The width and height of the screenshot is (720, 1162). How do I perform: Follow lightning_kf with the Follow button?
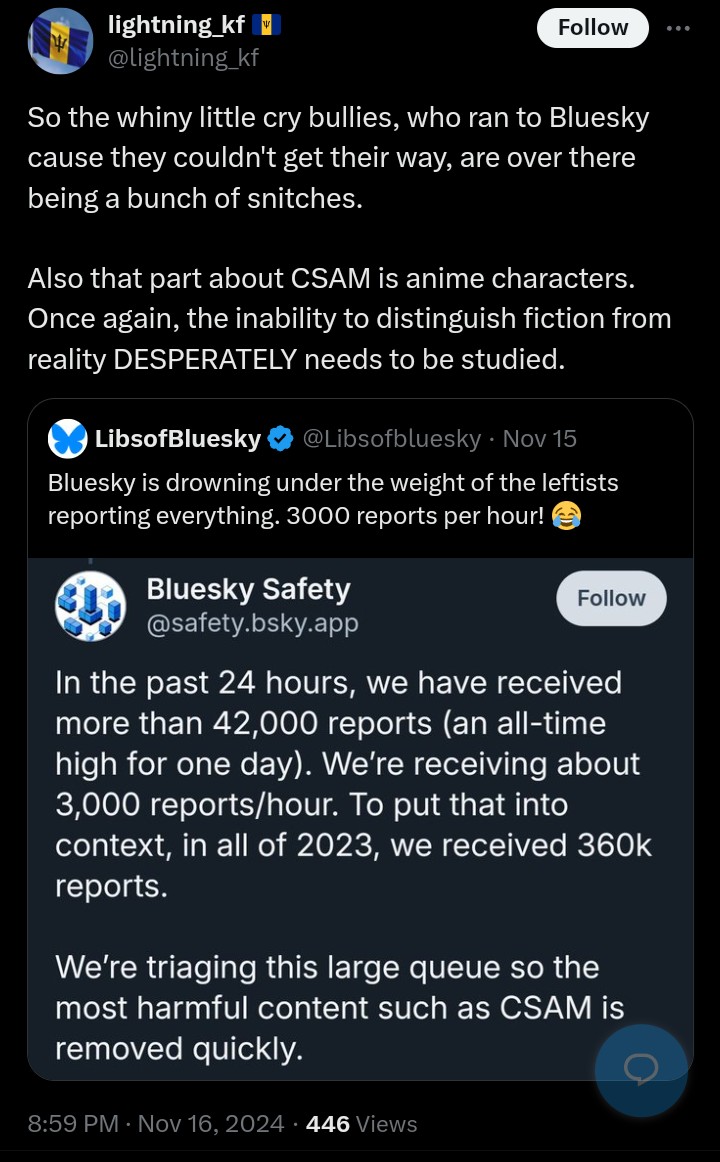593,28
